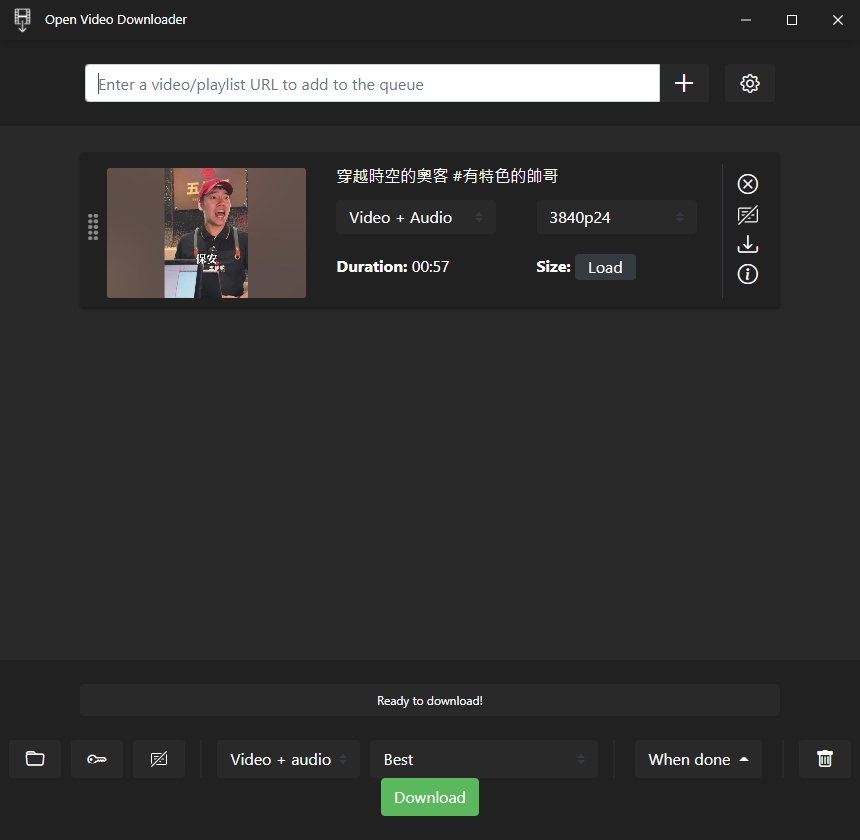Toggle global subtitles download
Image resolution: width=860 pixels, height=840 pixels.
pyautogui.click(x=159, y=759)
